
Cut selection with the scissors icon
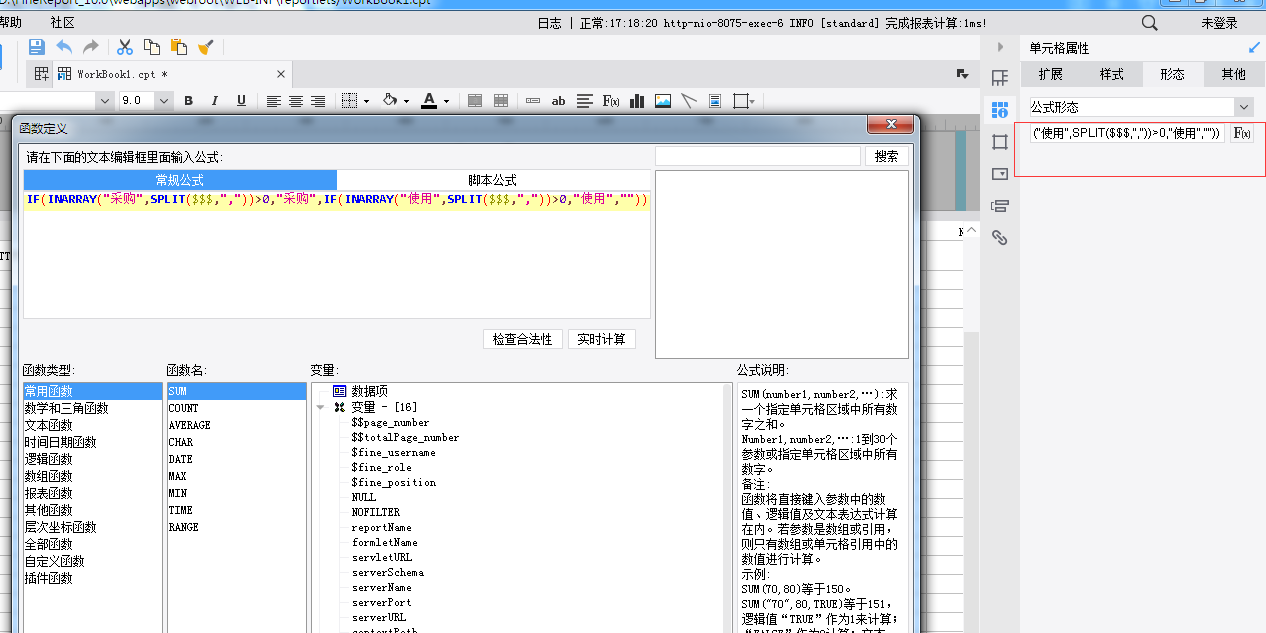[125, 47]
